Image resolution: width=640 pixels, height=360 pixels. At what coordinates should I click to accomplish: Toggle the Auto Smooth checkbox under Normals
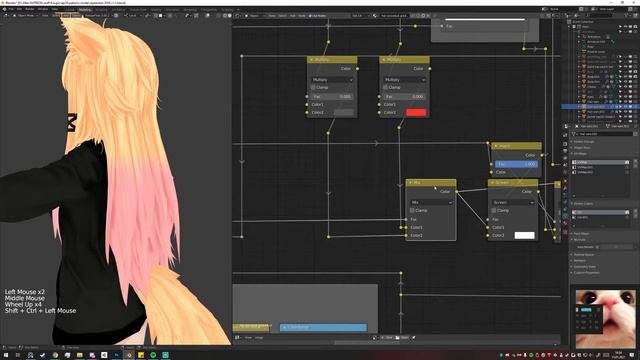coord(597,247)
